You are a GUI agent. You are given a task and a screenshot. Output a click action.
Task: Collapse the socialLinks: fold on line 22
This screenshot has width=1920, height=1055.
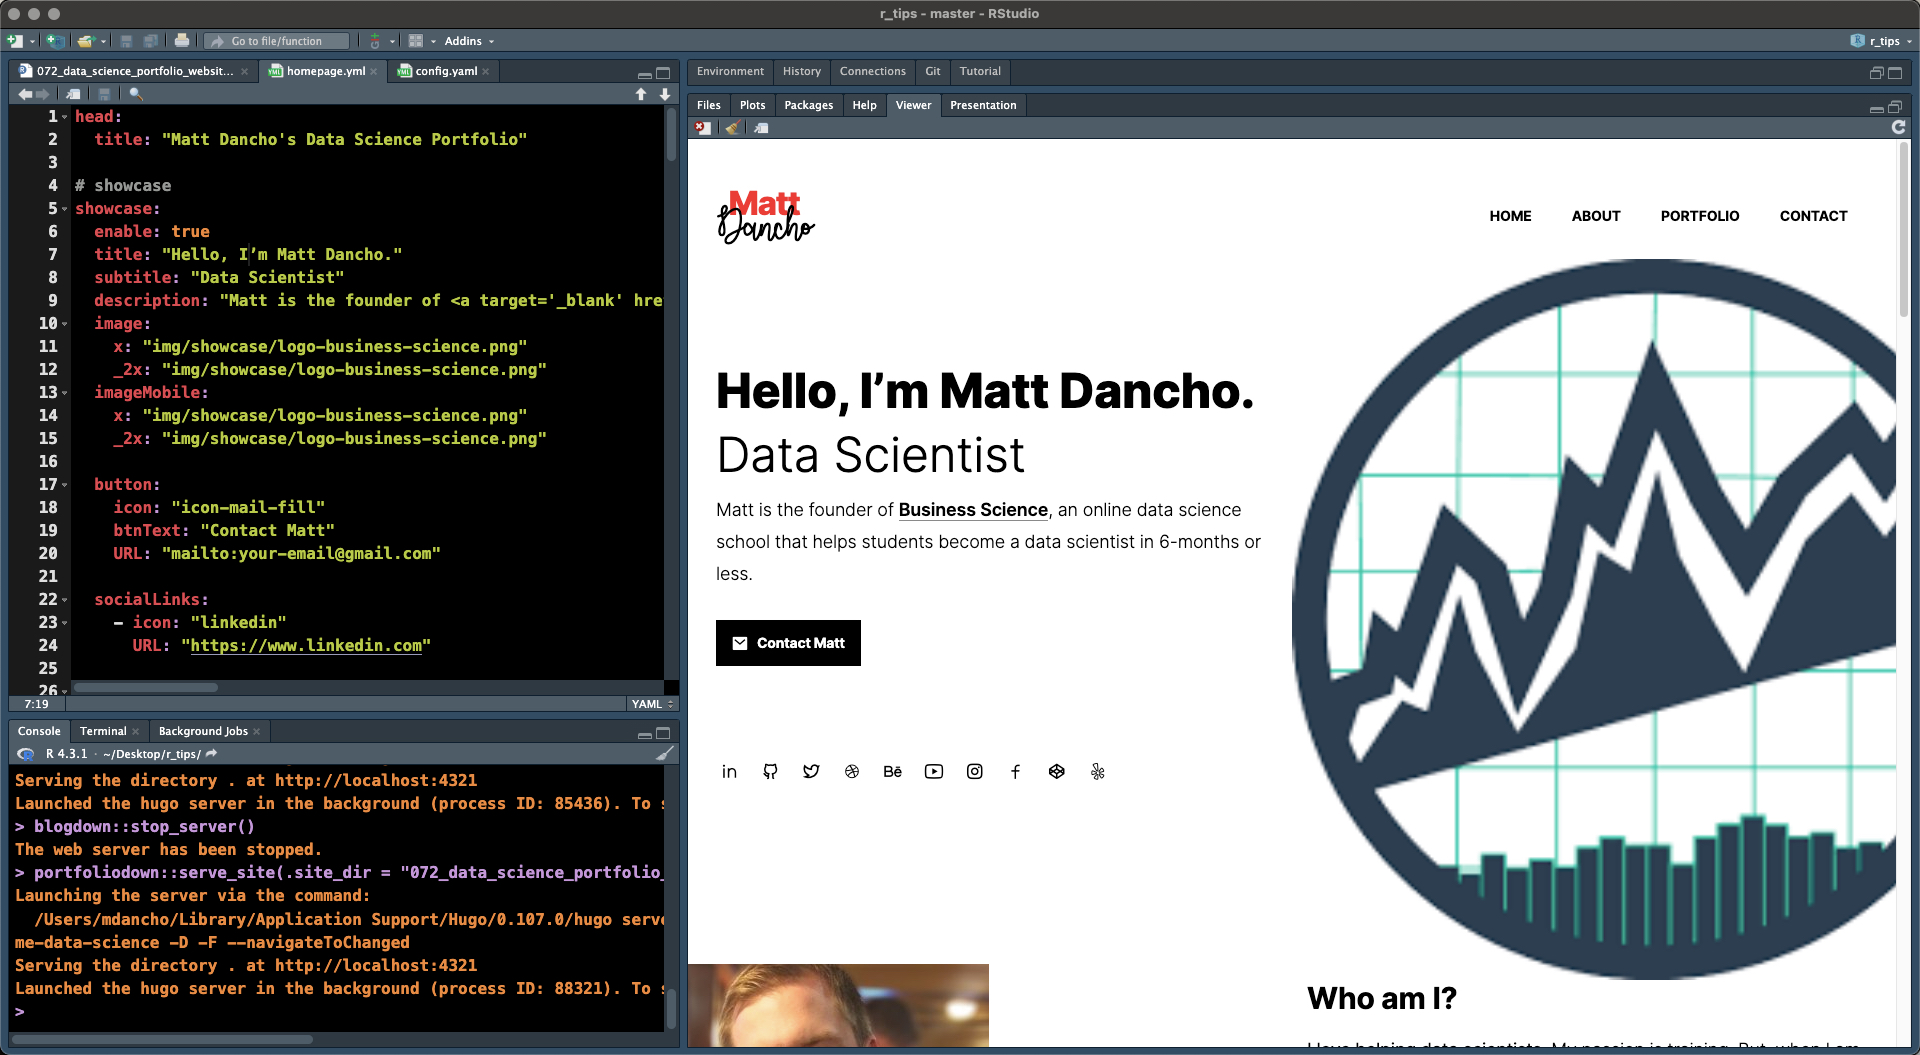pyautogui.click(x=65, y=600)
